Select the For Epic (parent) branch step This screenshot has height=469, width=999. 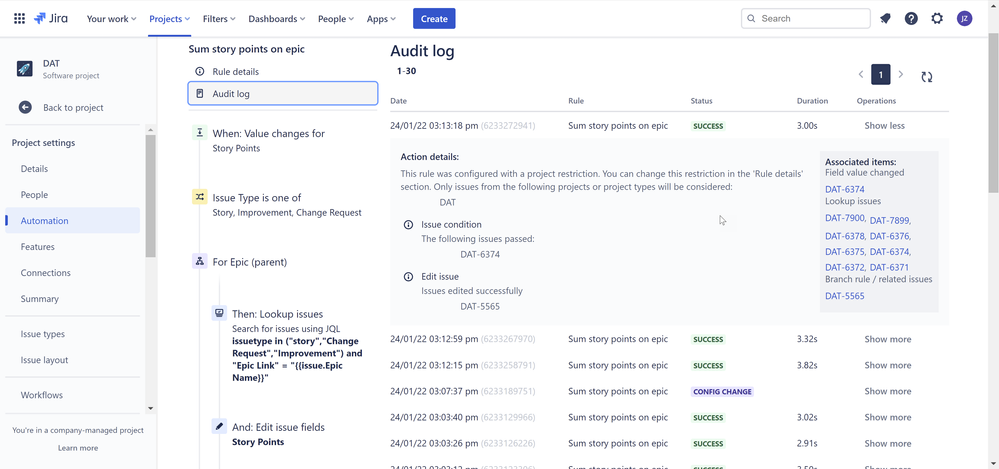coord(250,262)
